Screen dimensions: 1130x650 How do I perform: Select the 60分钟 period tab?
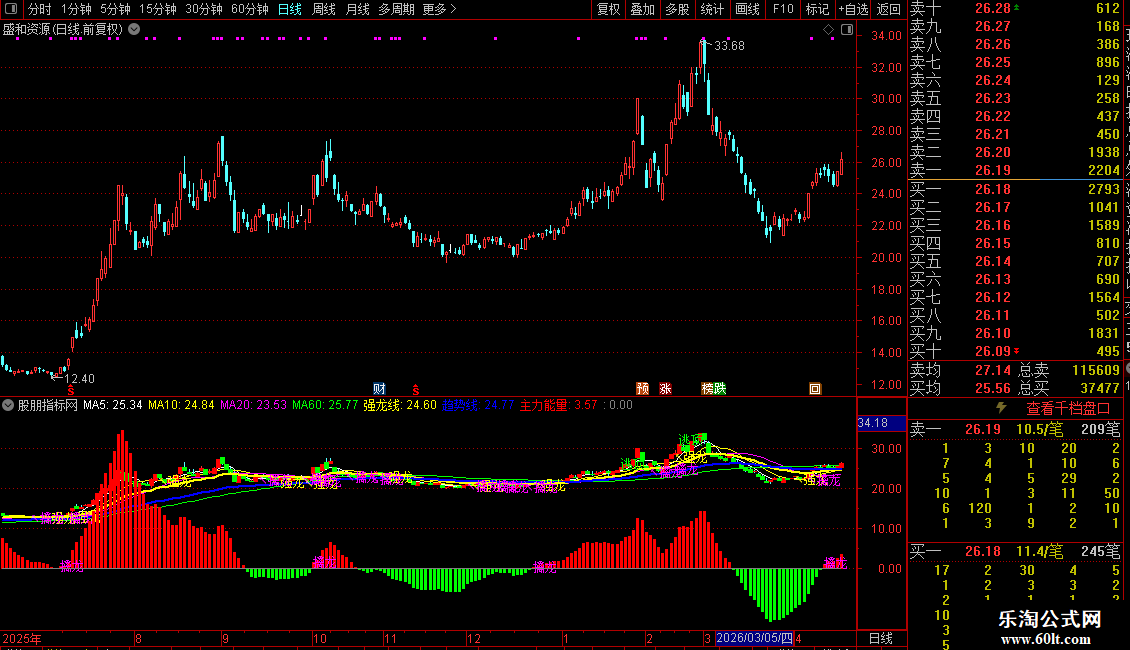250,9
